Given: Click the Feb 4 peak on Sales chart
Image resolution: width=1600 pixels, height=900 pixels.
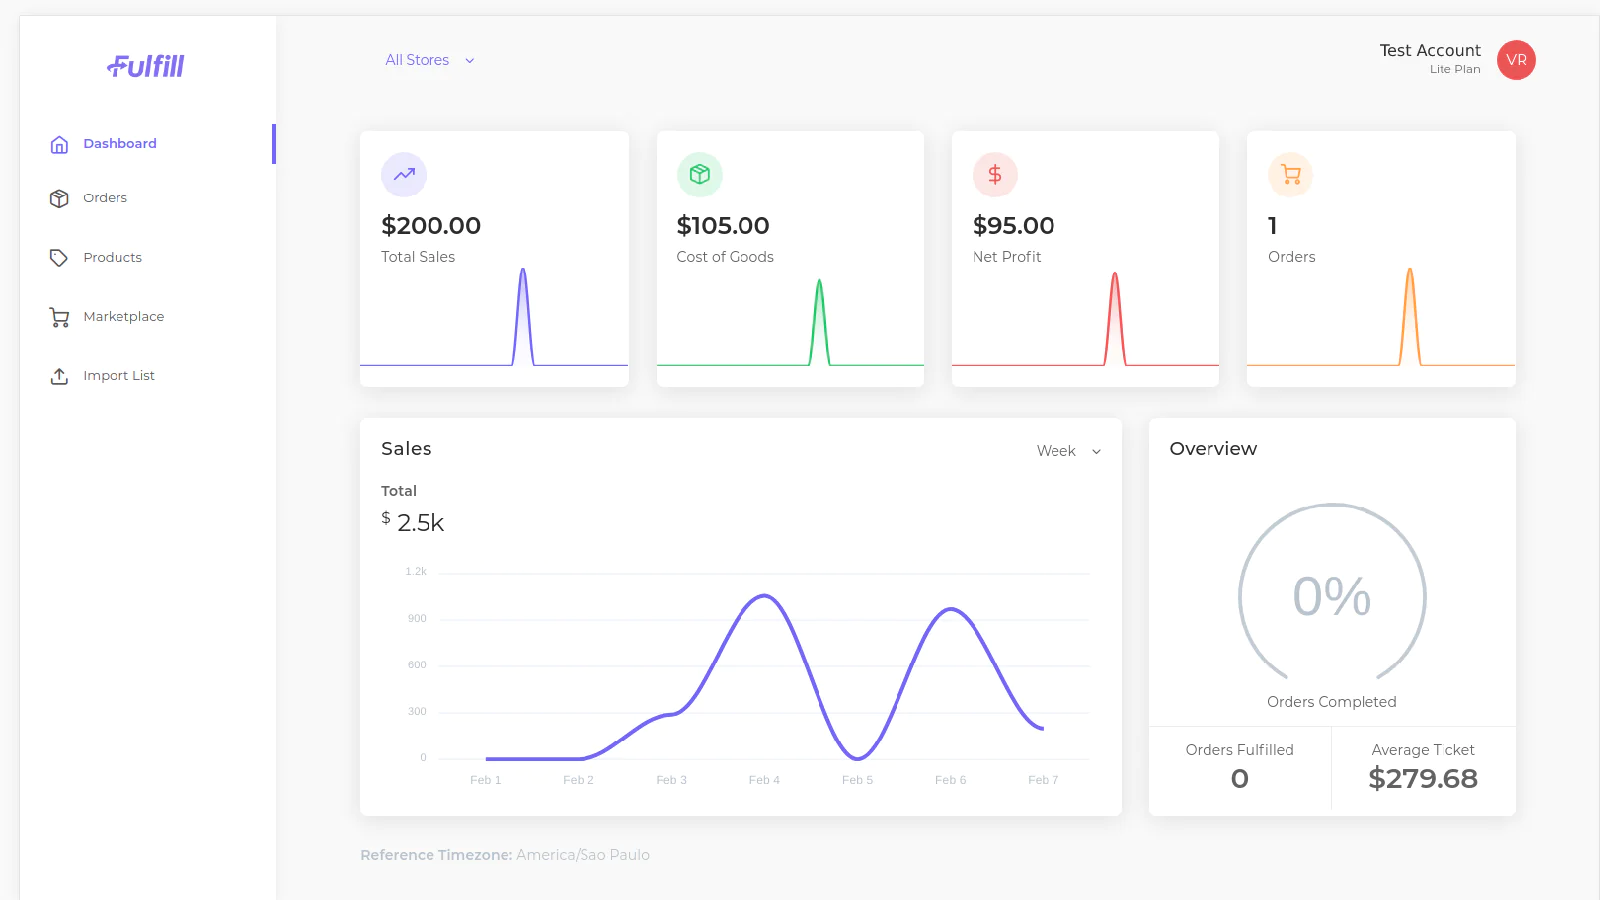Looking at the screenshot, I should (x=764, y=596).
